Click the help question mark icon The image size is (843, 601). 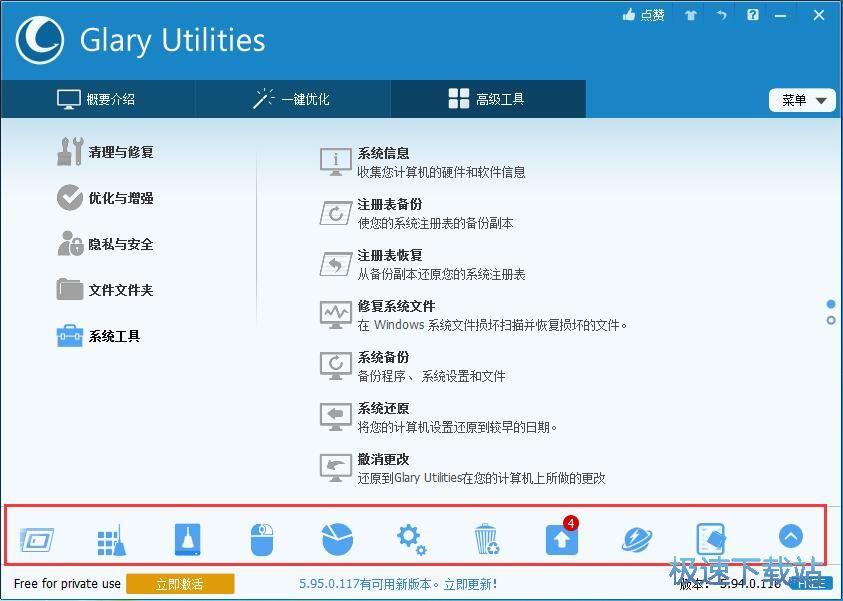[x=753, y=15]
